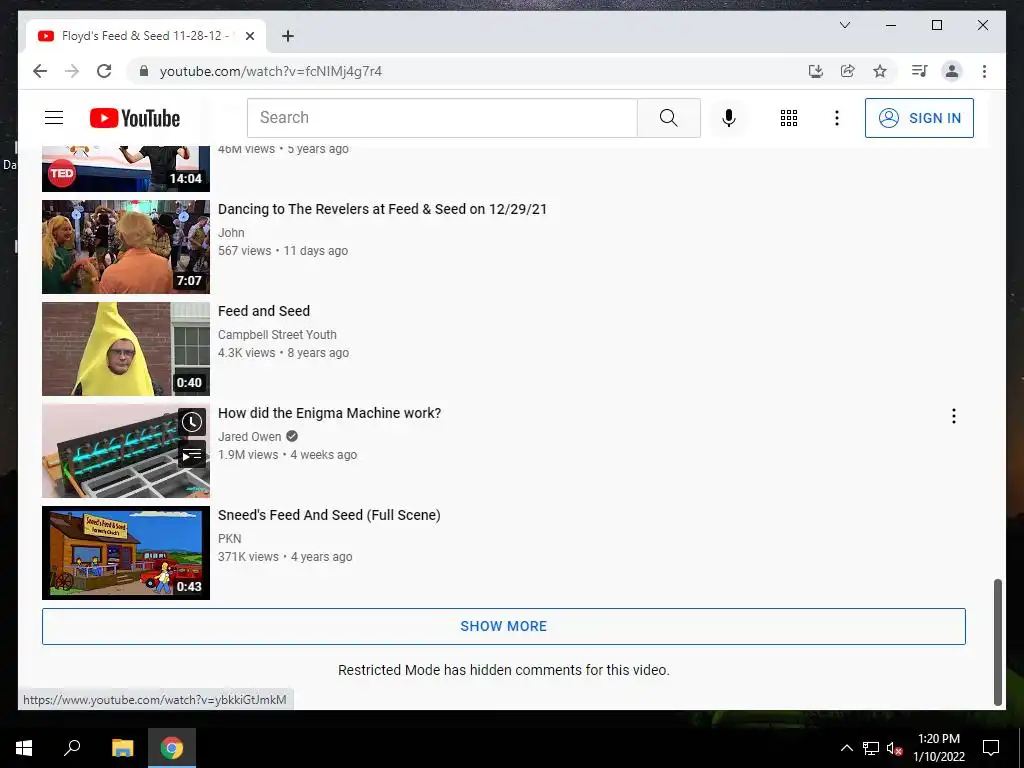Open the Chrome profile avatar
Viewport: 1024px width, 768px height.
(952, 71)
